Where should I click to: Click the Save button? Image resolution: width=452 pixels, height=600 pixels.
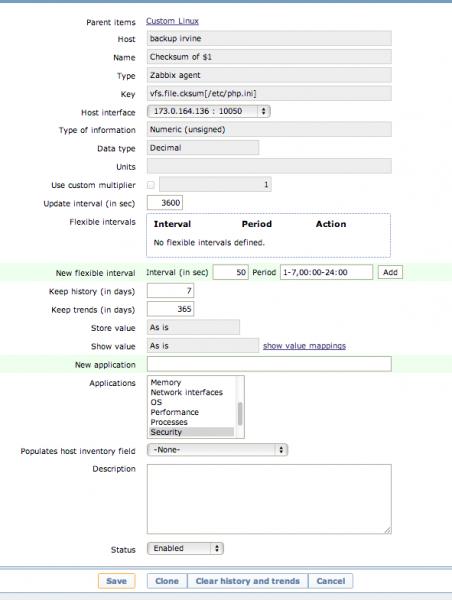tap(116, 581)
